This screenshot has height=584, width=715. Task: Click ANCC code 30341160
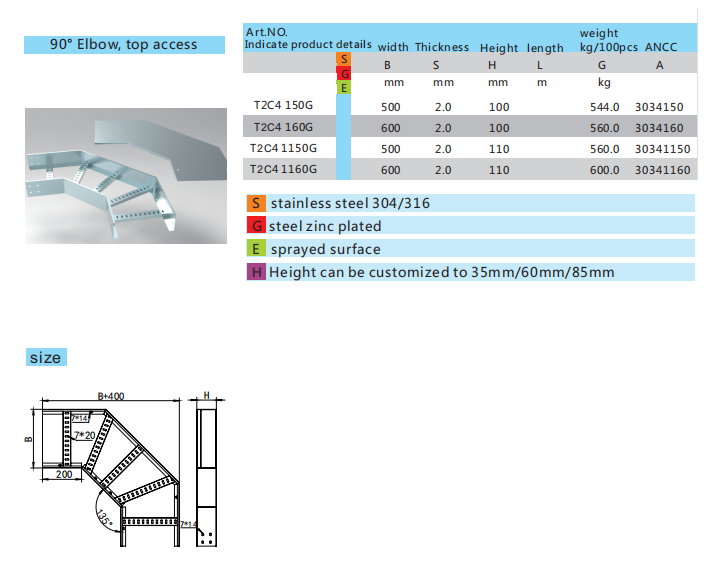[x=662, y=170]
